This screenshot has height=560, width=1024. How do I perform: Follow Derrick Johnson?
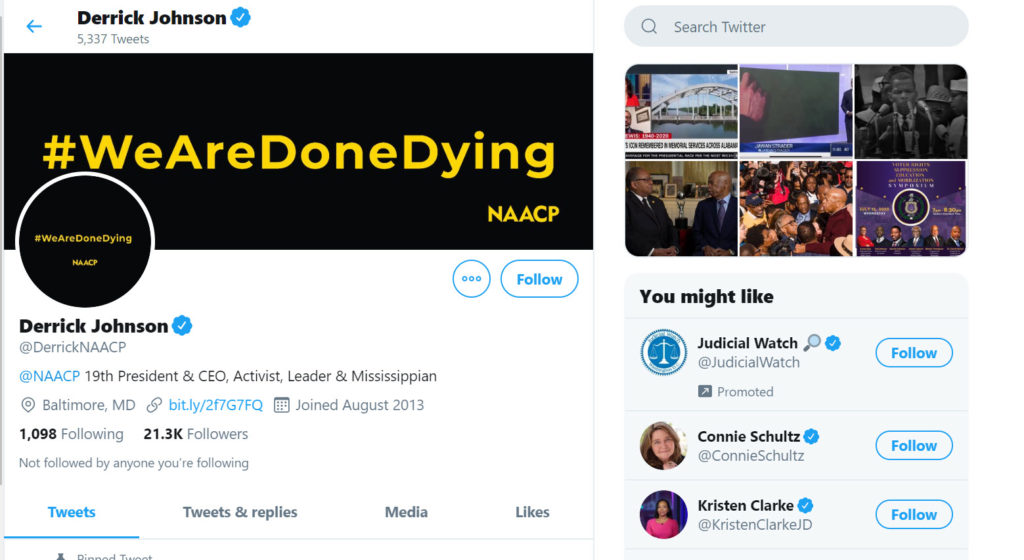[x=539, y=279]
